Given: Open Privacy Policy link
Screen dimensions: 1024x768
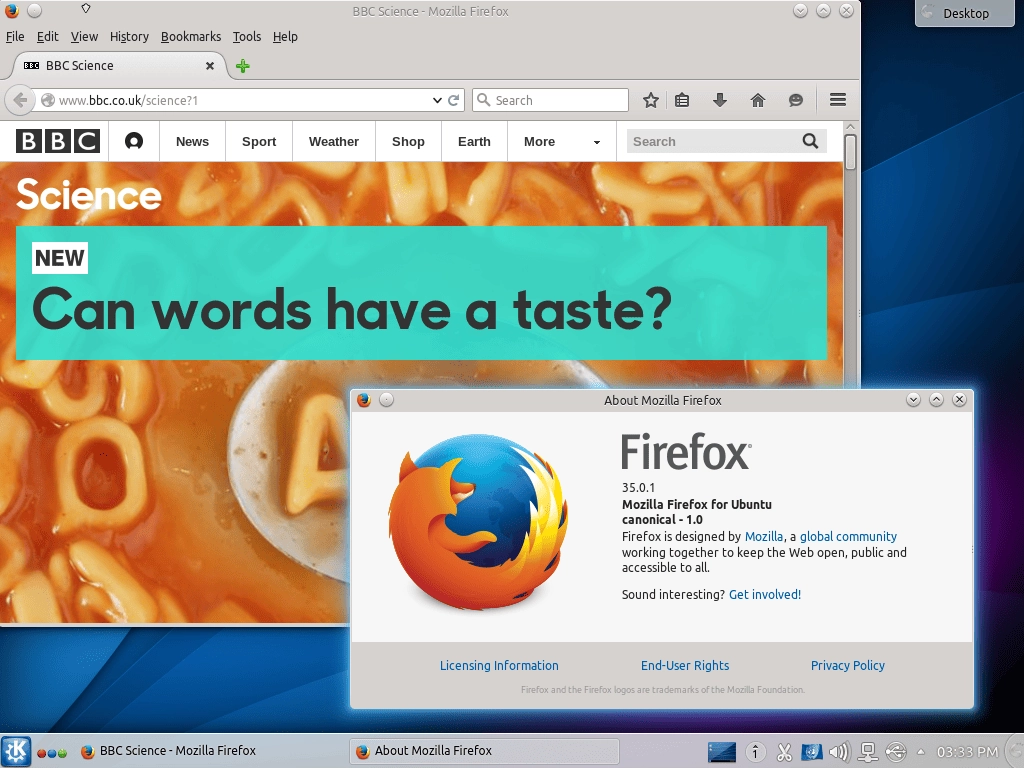Looking at the screenshot, I should point(848,665).
